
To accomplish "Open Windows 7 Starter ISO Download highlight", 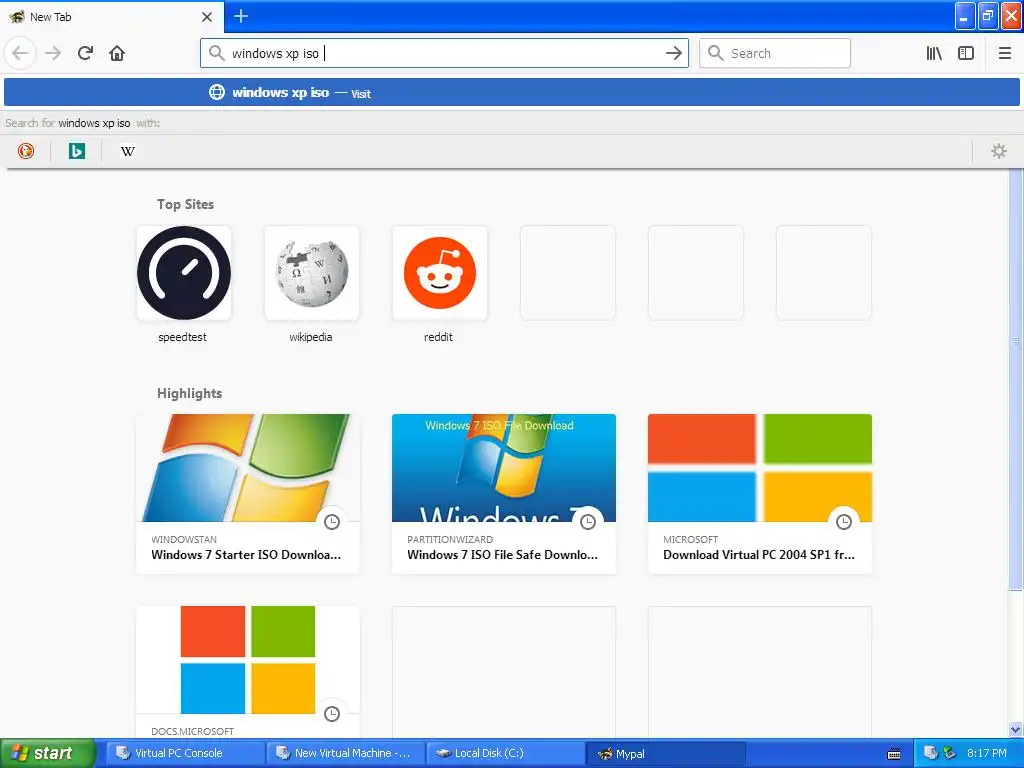I will tap(248, 494).
